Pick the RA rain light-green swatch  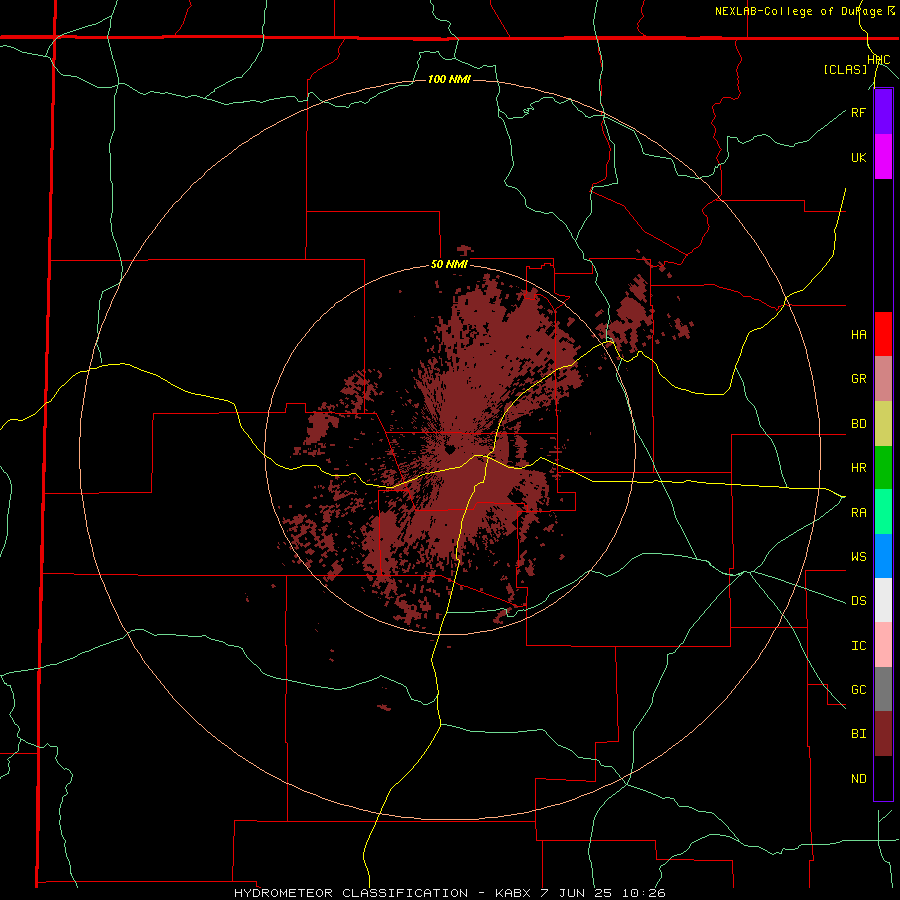883,512
